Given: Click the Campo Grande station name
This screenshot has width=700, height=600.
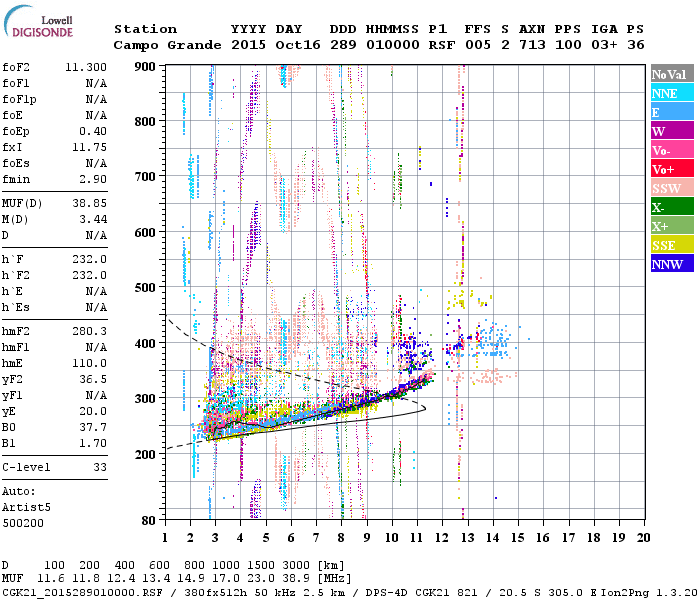Looking at the screenshot, I should 167,45.
